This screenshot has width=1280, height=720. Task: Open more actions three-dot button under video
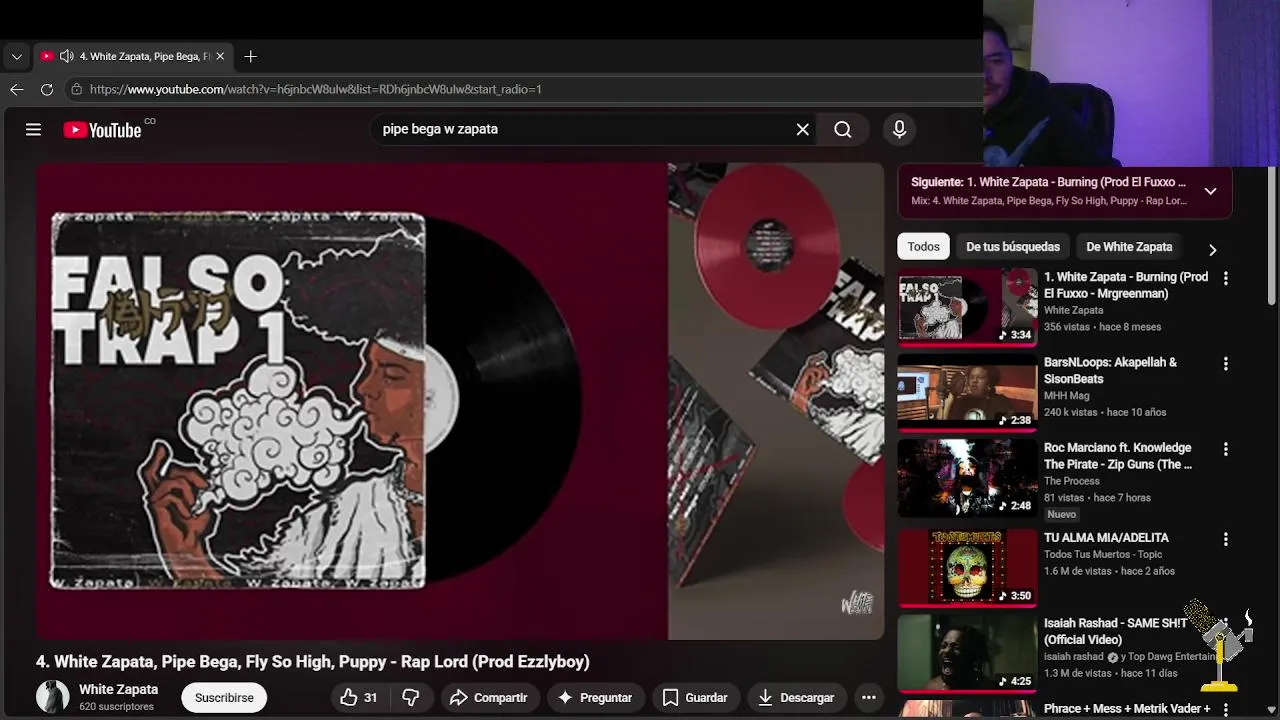click(x=868, y=698)
